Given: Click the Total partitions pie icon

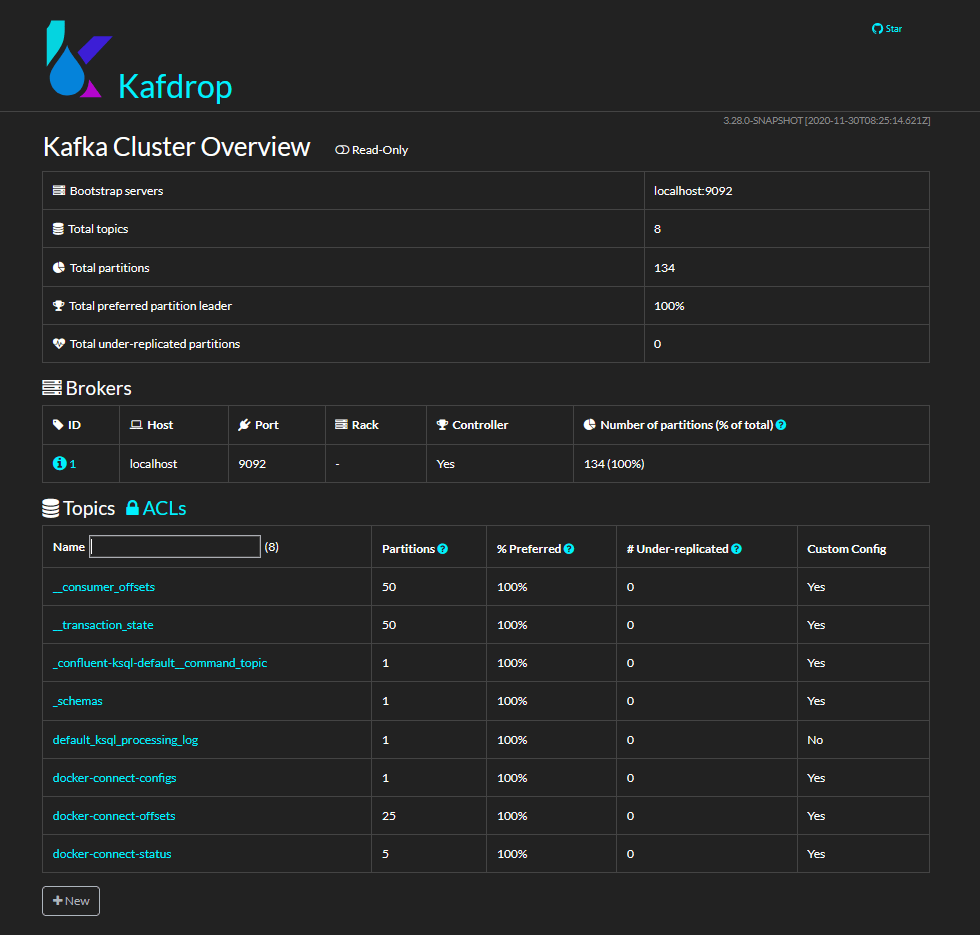Looking at the screenshot, I should tap(59, 268).
